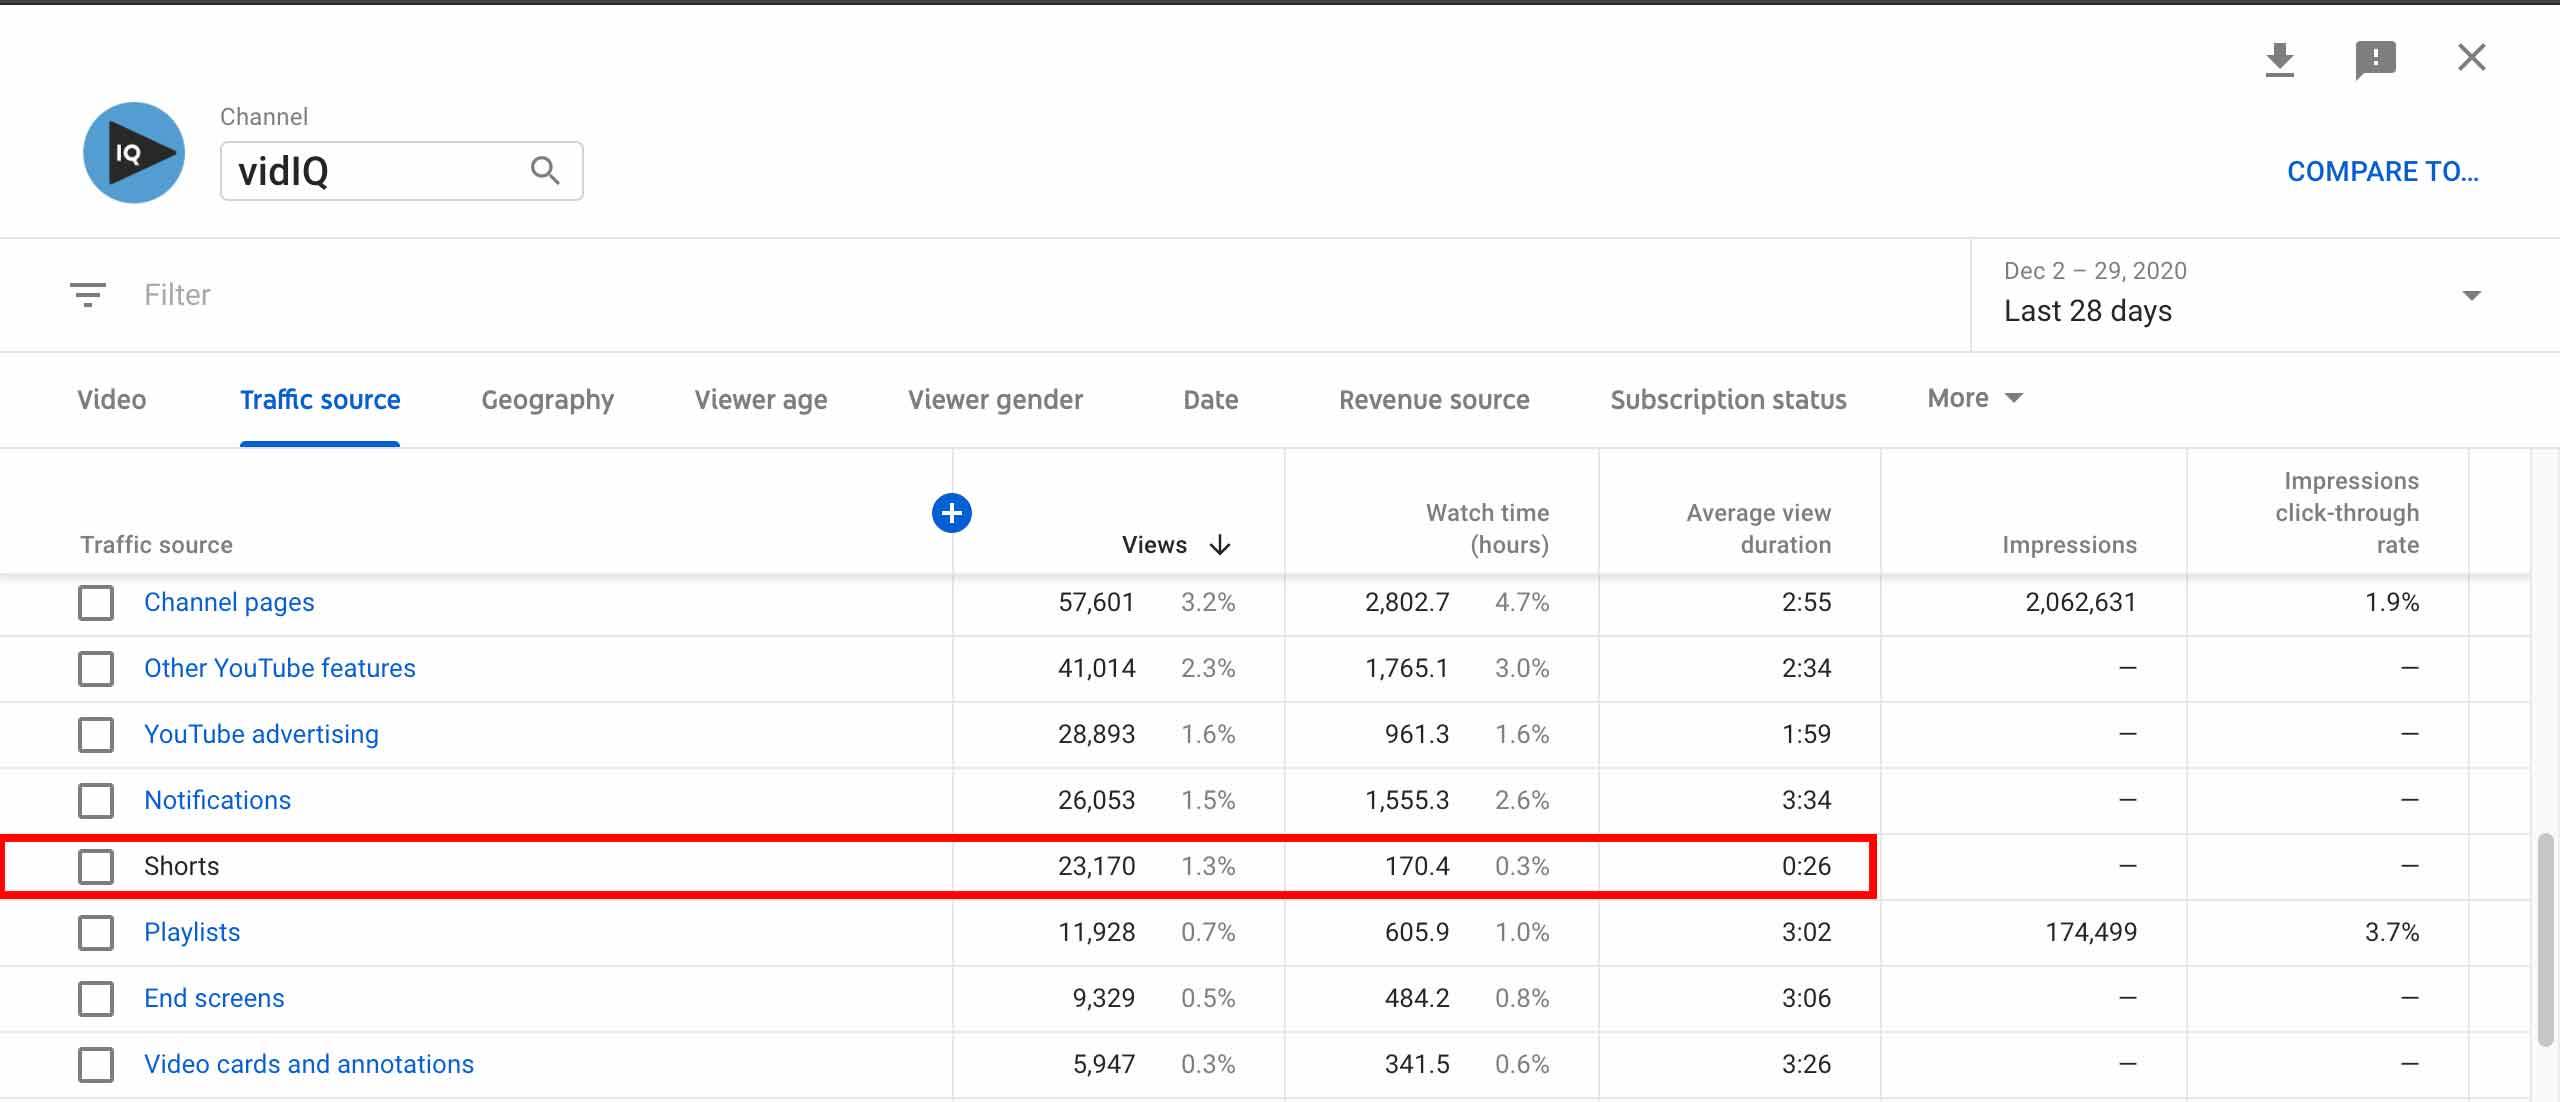Open the Revenue source tab
Viewport: 2560px width, 1102px height.
coord(1433,400)
